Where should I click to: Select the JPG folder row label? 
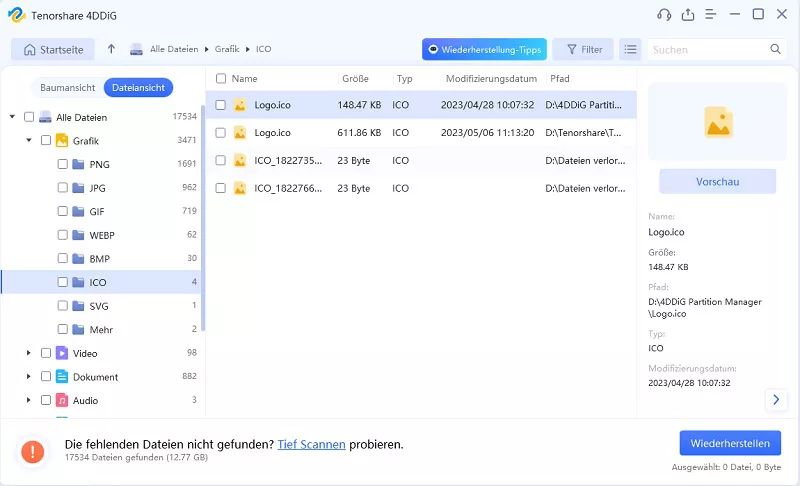point(97,188)
